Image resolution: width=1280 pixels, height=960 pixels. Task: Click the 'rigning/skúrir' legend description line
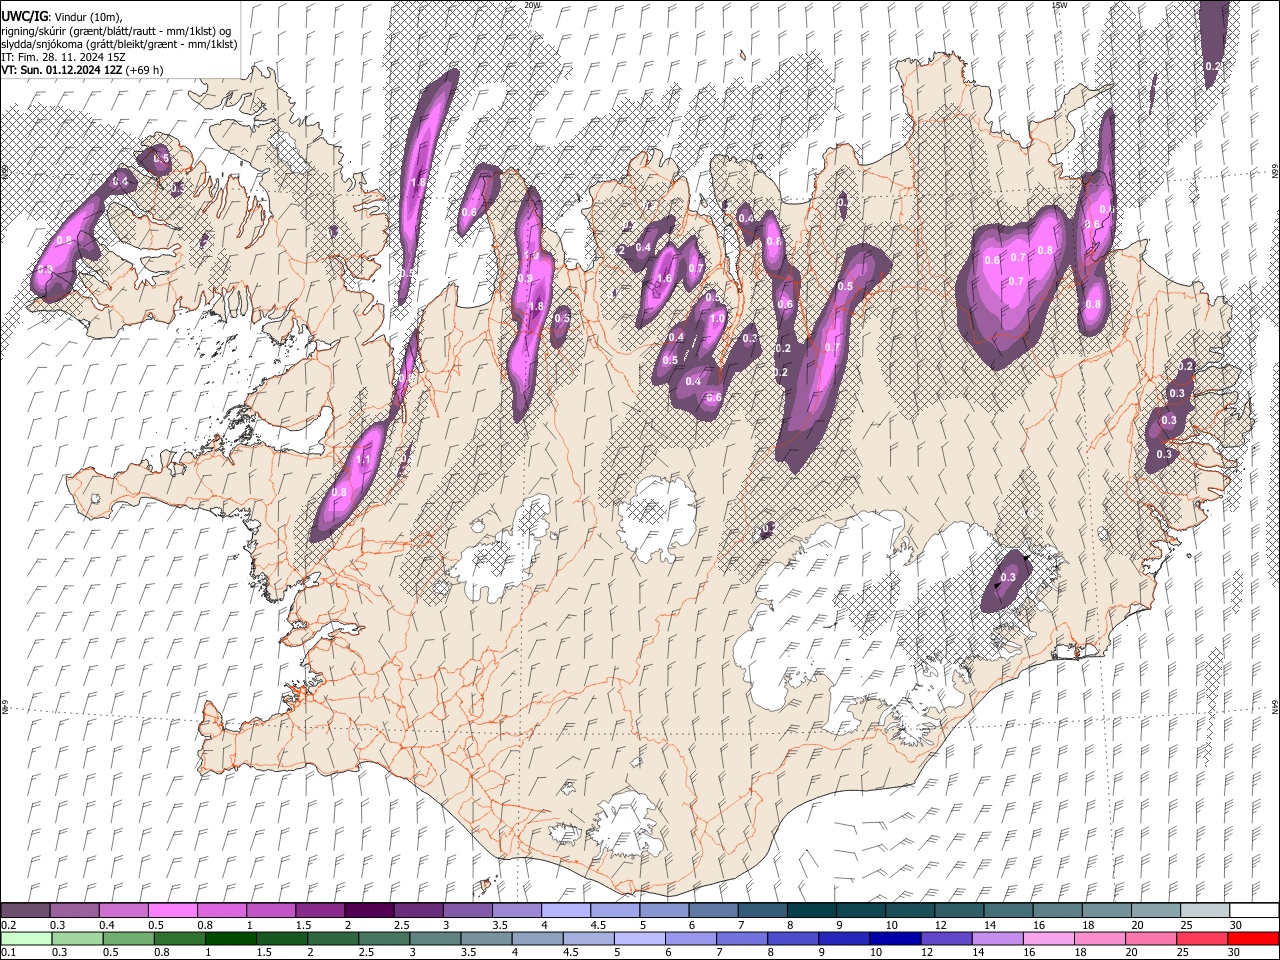[116, 31]
